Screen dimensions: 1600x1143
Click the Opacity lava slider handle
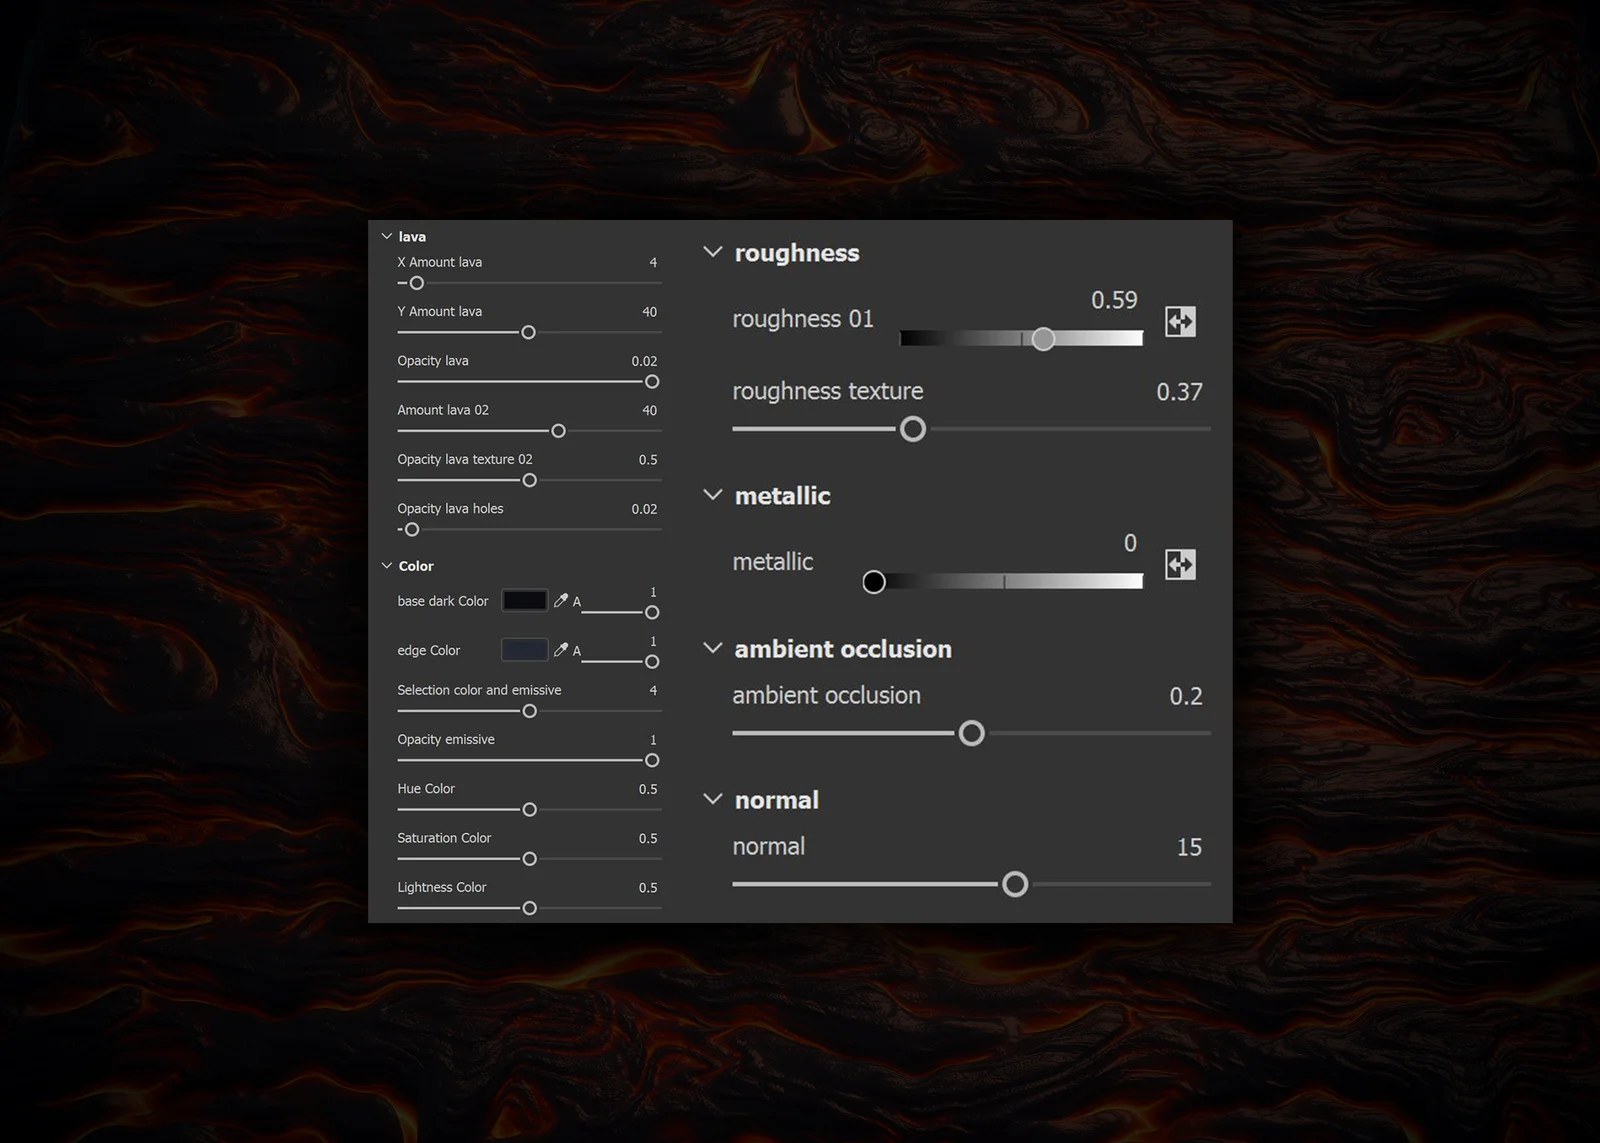click(x=651, y=381)
